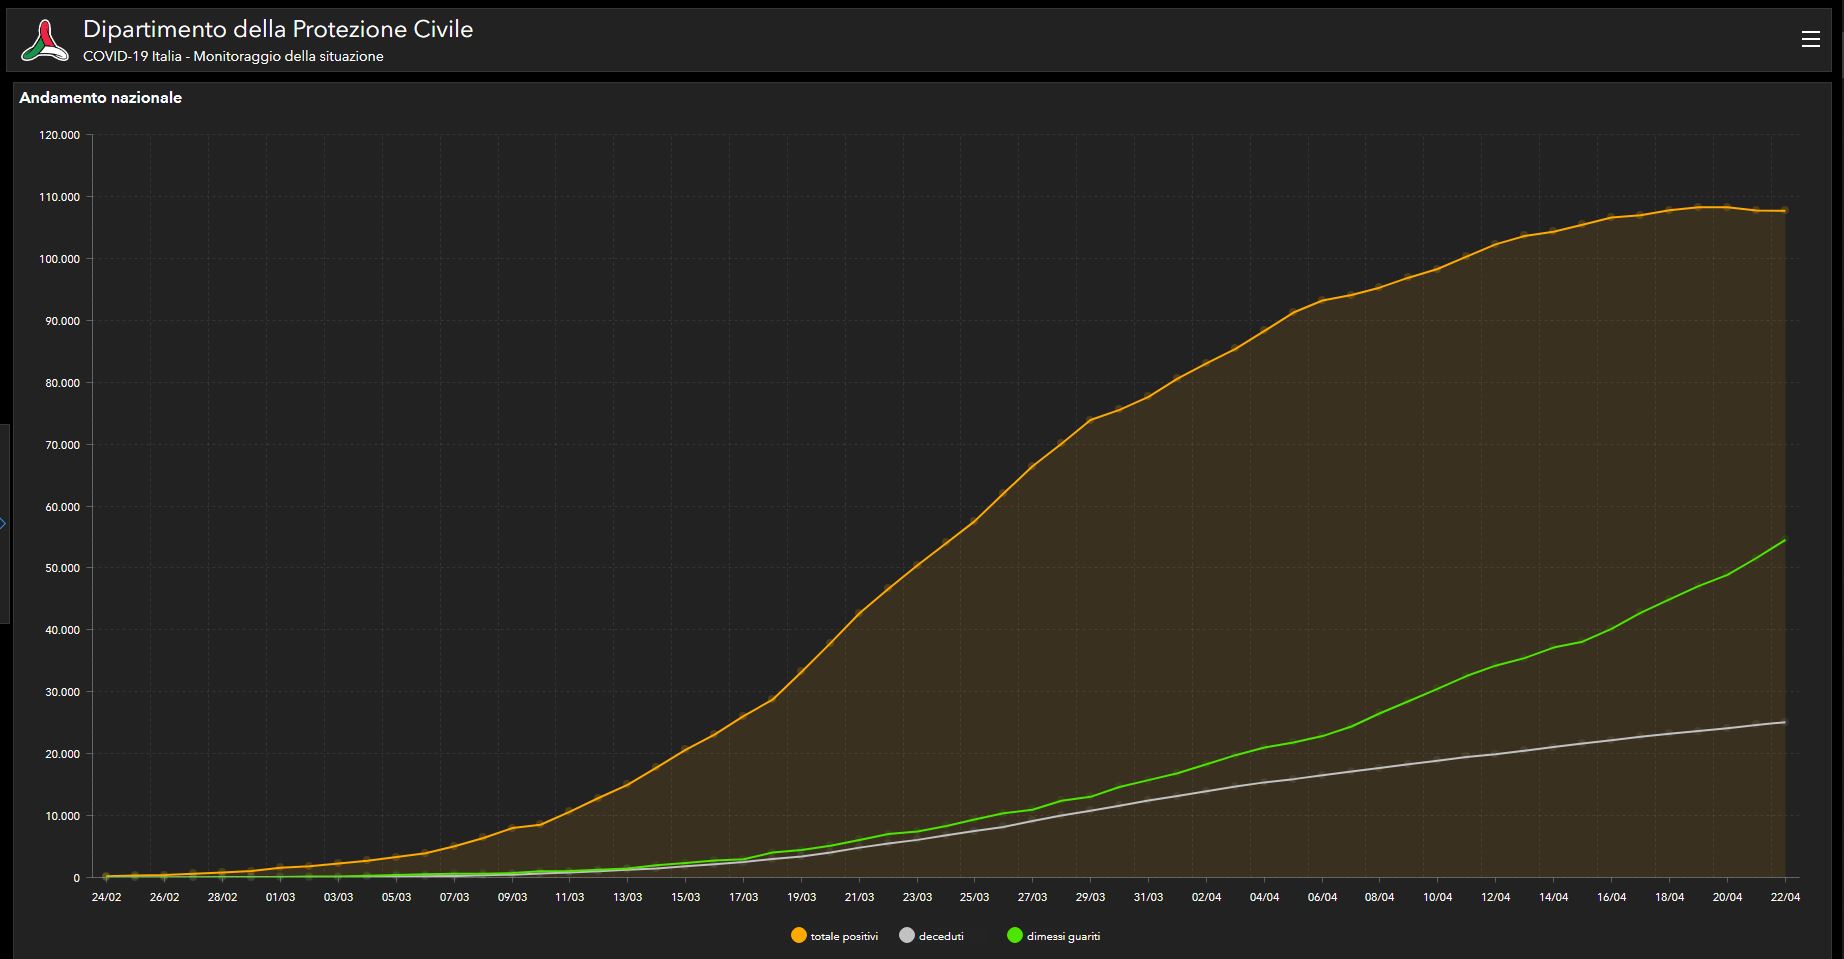This screenshot has width=1844, height=959.
Task: Click the 01/03 date axis label
Action: pyautogui.click(x=281, y=897)
